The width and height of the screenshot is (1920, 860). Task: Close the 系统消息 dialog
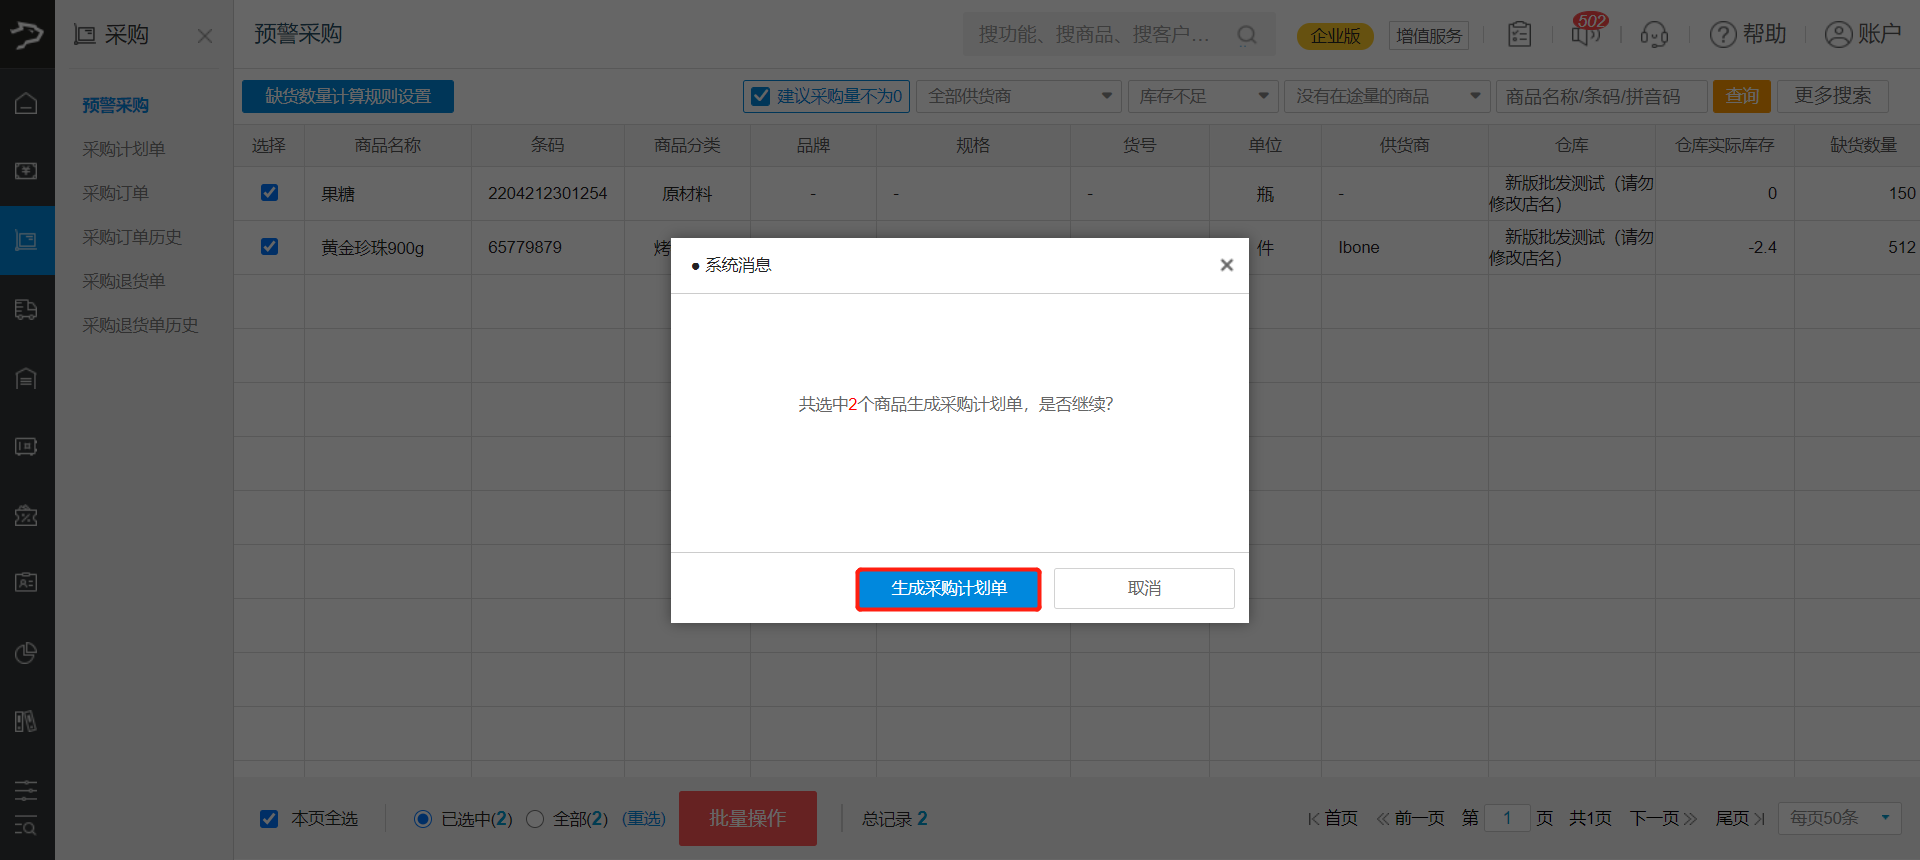point(1227,265)
